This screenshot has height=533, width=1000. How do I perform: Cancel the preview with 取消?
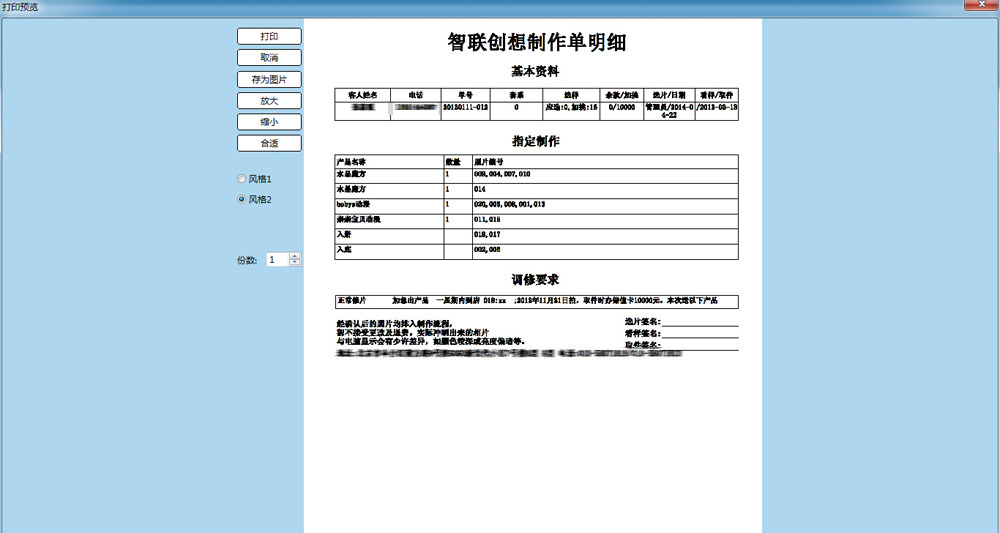pos(269,57)
